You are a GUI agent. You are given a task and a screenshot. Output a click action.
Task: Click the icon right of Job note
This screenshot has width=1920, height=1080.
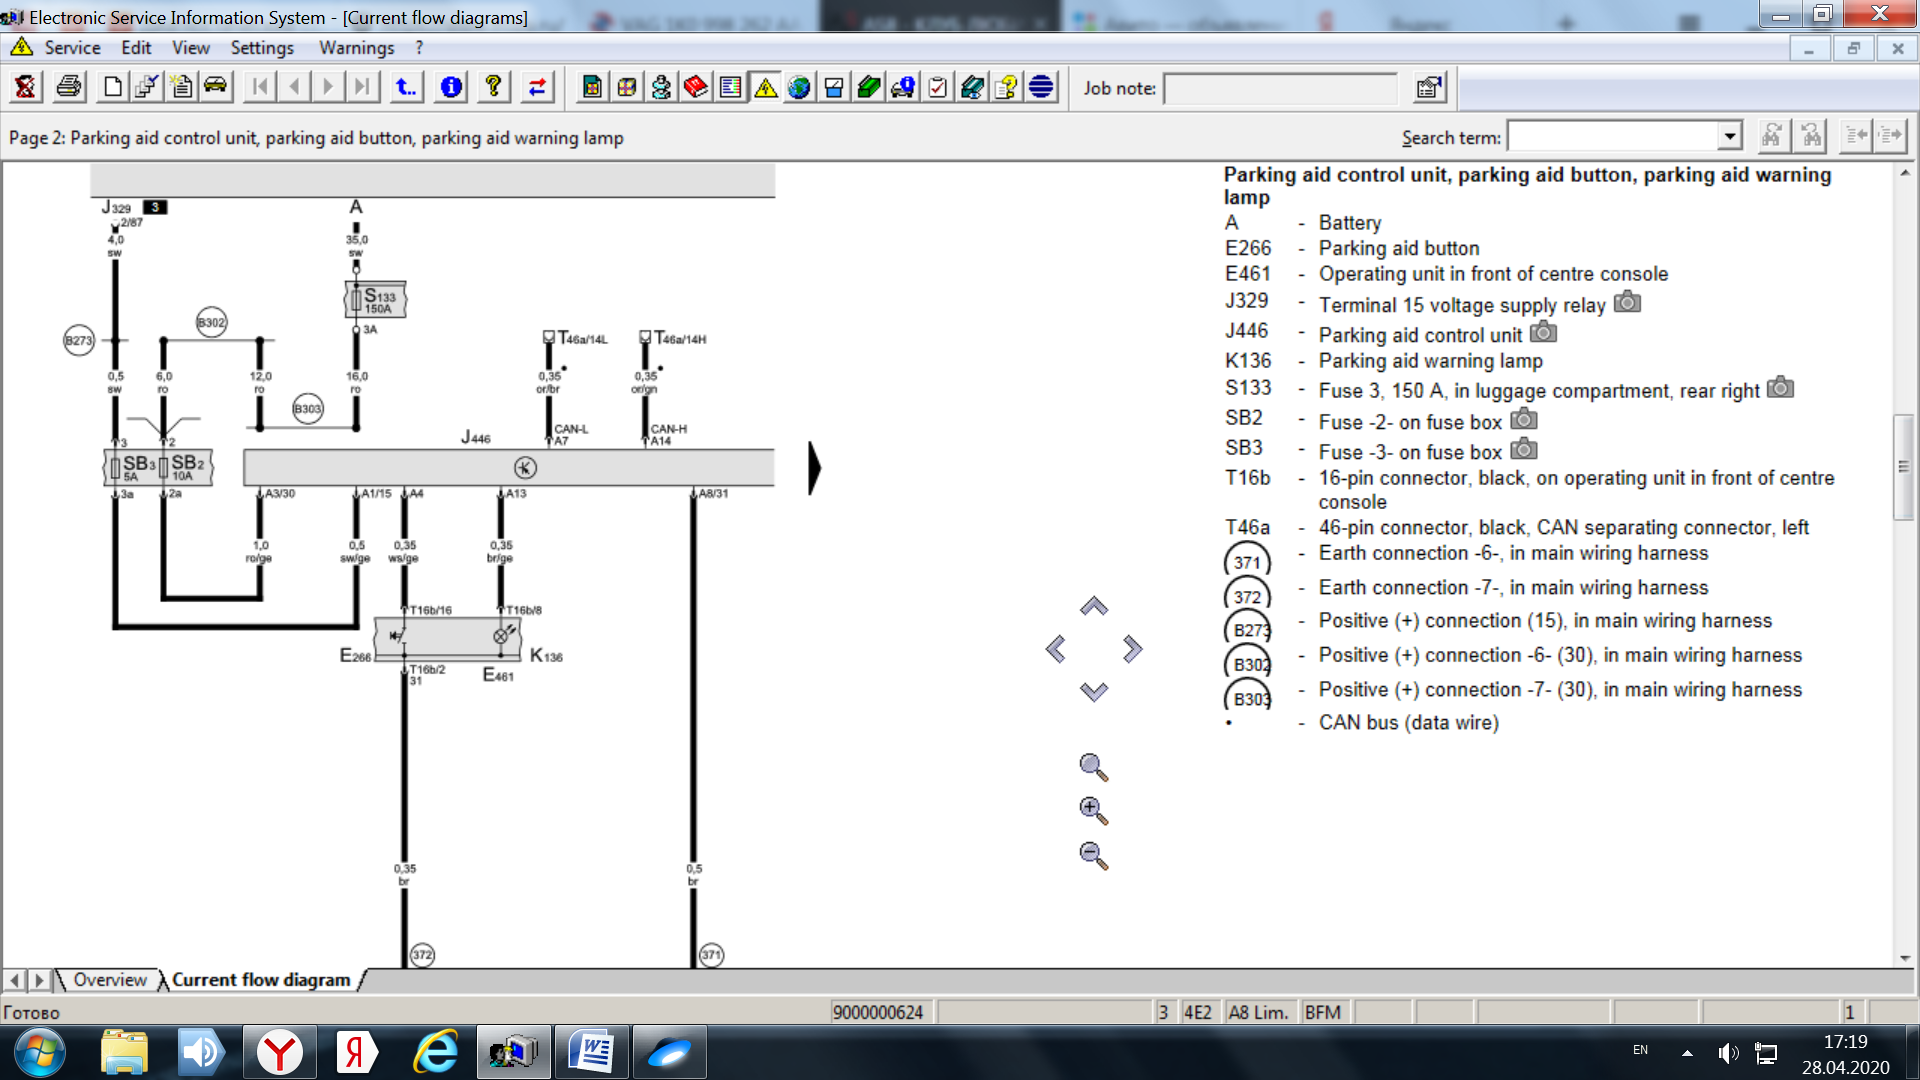[1430, 88]
